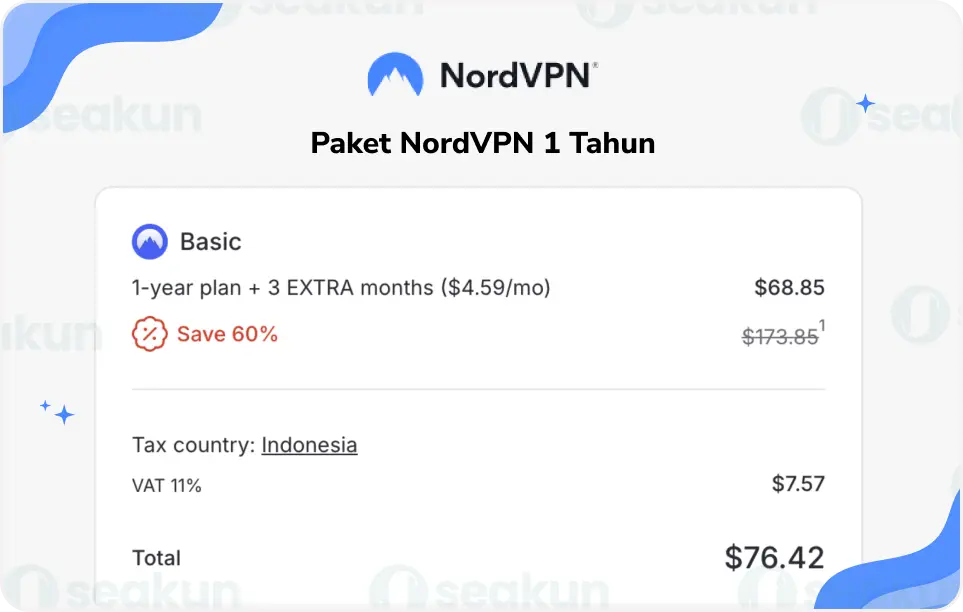Click the blue sparkle star near right edge
This screenshot has height=612, width=963.
(864, 102)
